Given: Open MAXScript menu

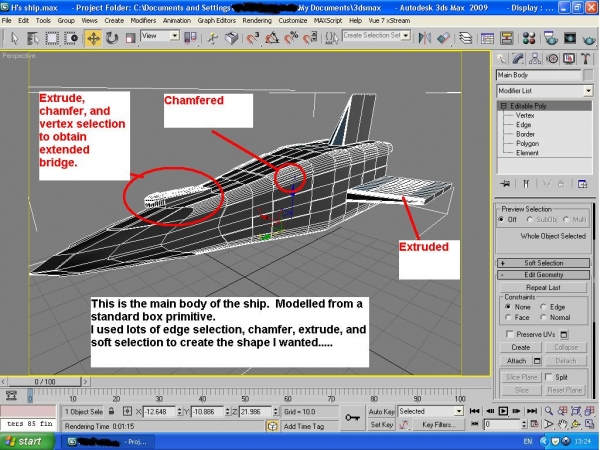Looking at the screenshot, I should (328, 21).
